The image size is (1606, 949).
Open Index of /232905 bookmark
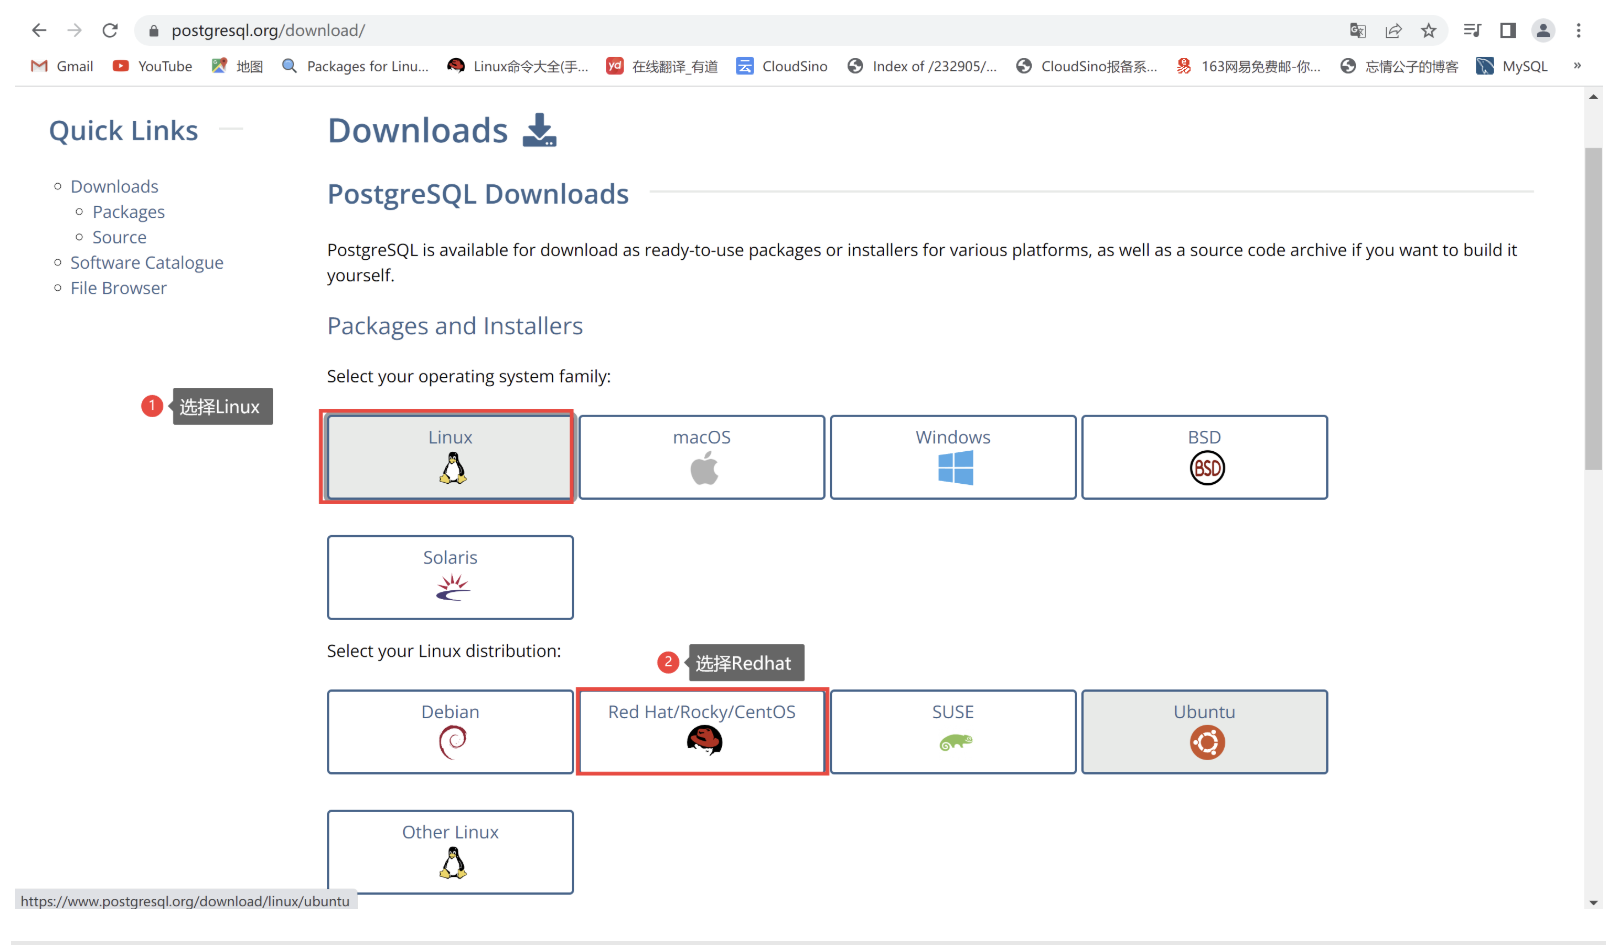point(922,66)
